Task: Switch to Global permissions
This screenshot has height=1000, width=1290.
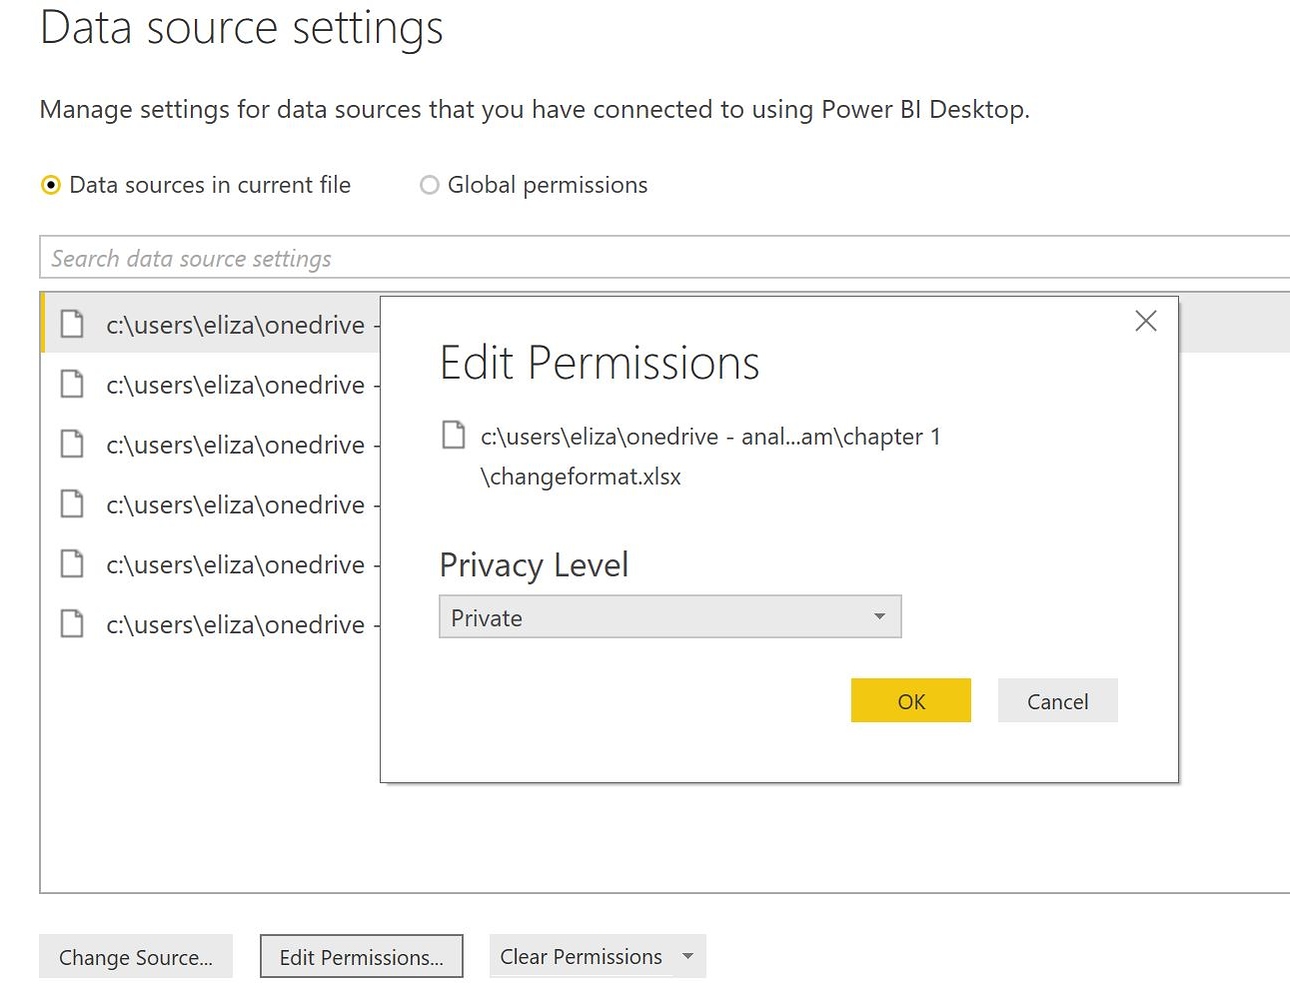Action: (429, 184)
